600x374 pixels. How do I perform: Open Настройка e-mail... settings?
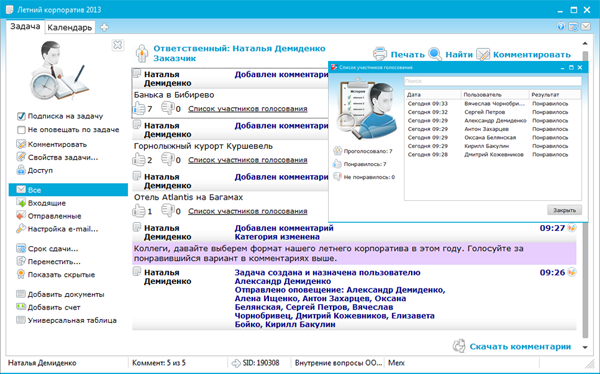click(x=57, y=229)
